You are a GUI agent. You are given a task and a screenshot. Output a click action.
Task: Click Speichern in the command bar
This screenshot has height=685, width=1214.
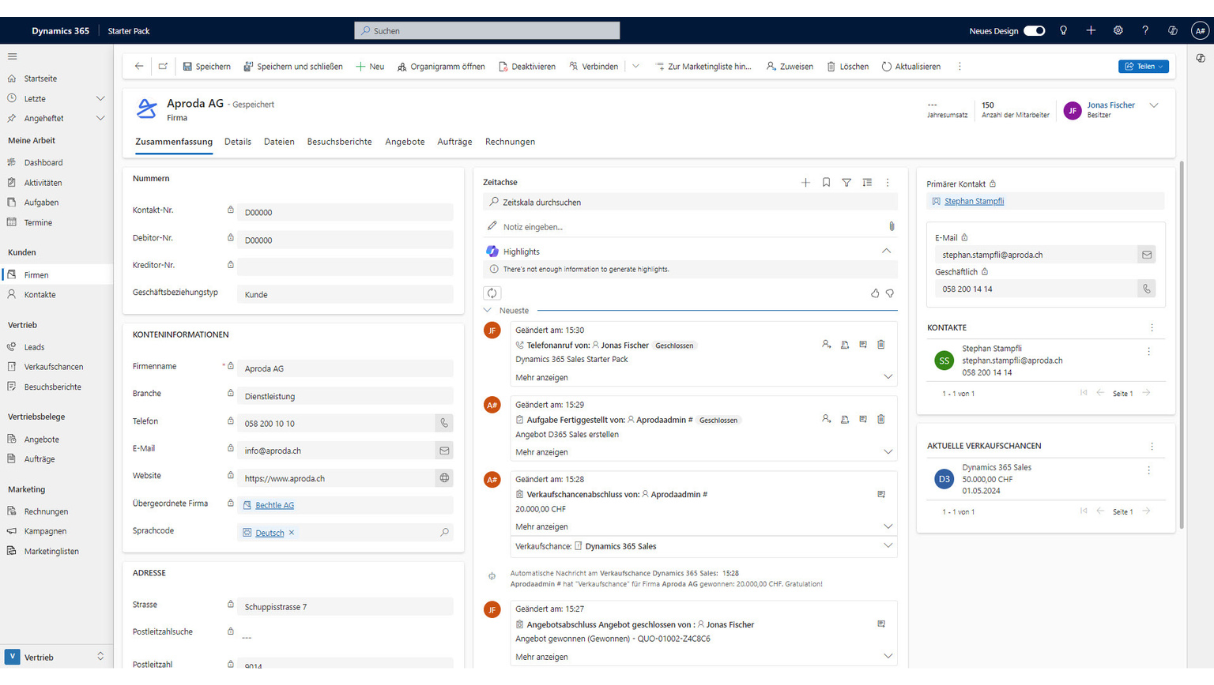point(207,66)
